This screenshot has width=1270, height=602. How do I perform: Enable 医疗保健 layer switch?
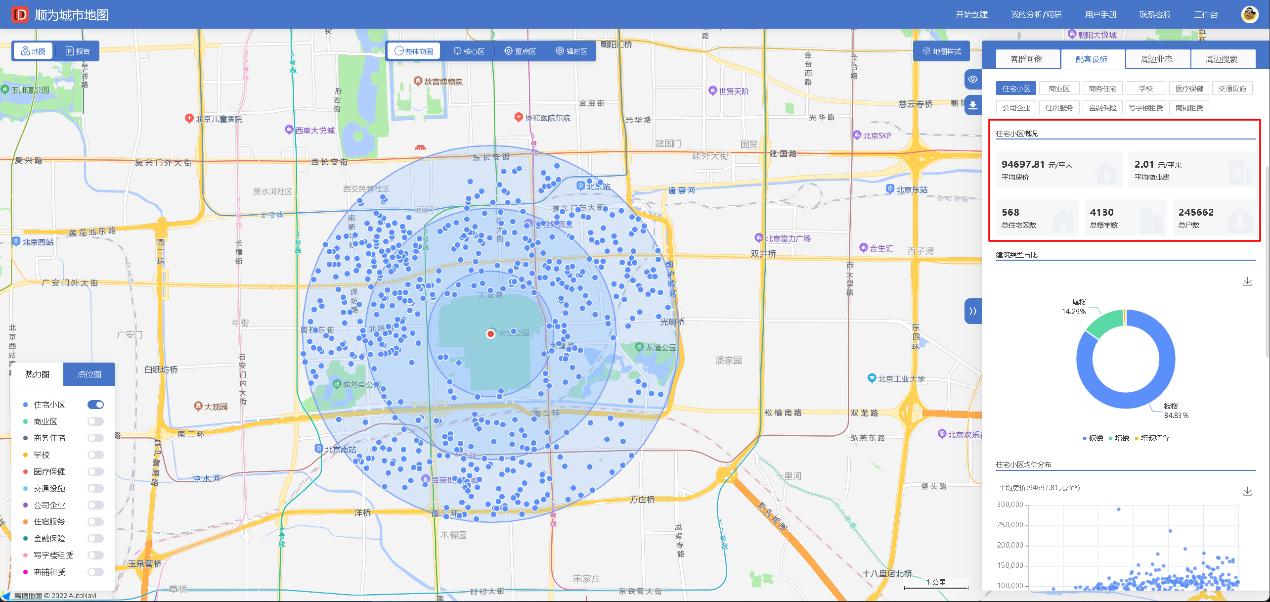96,471
